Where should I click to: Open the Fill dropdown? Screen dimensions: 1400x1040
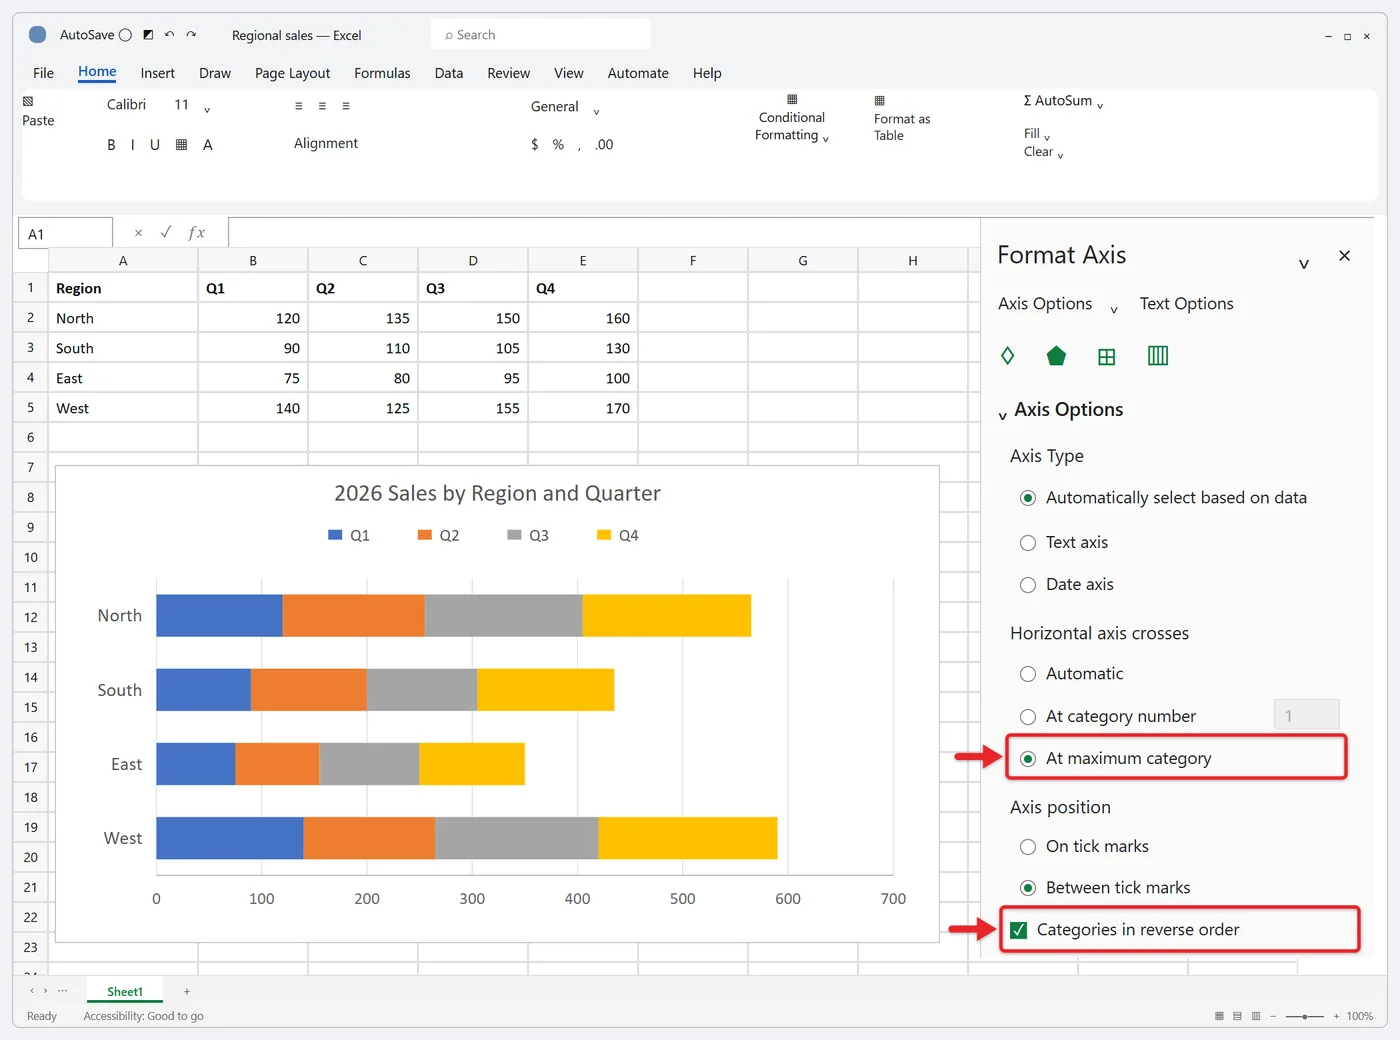point(1047,137)
